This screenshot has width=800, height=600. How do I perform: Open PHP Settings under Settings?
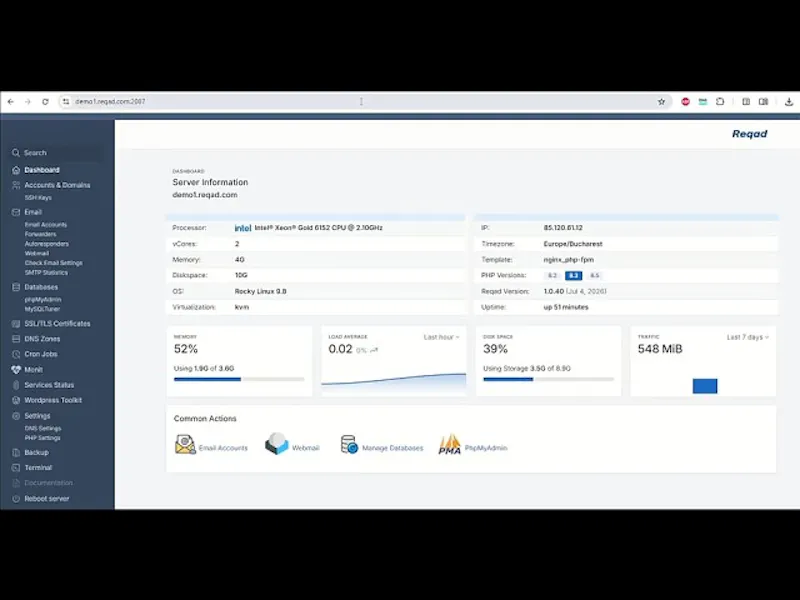tap(42, 438)
